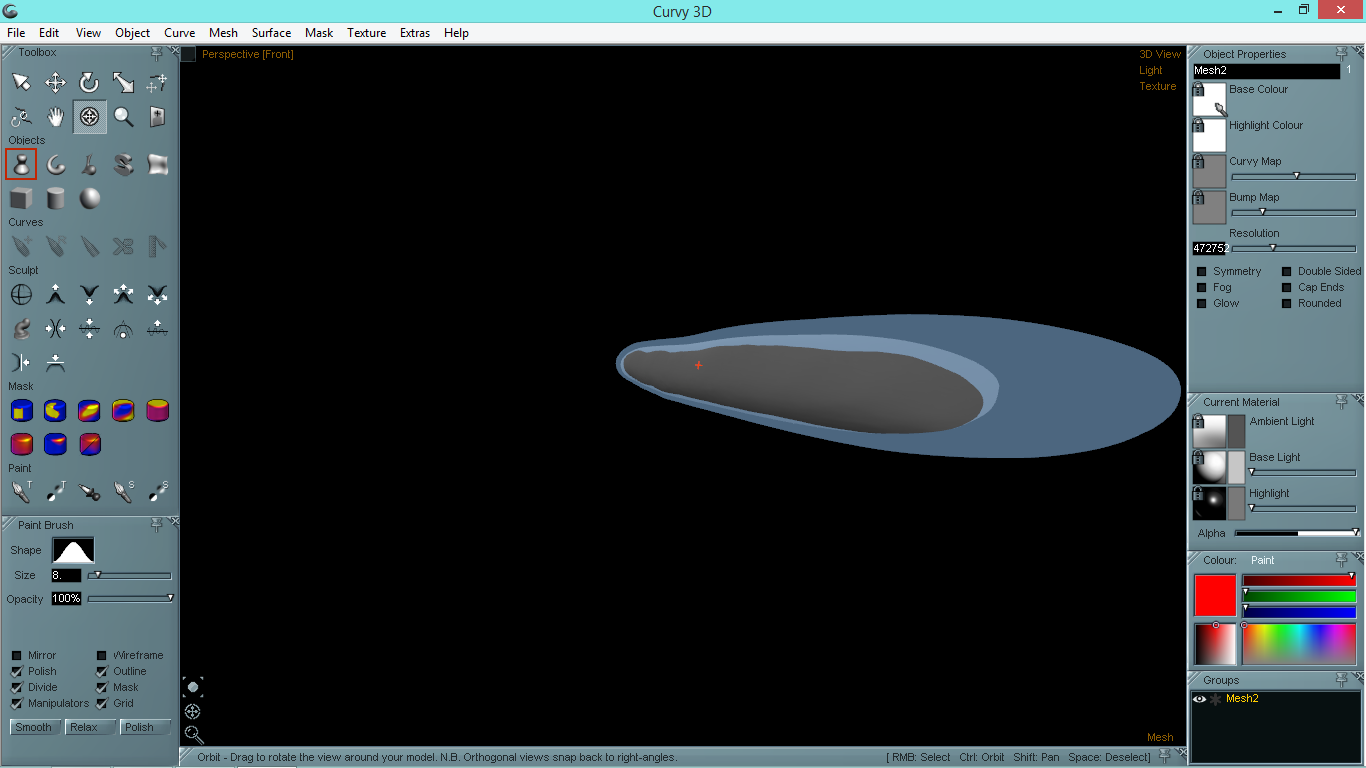This screenshot has width=1366, height=768.
Task: Activate the Orbit view tool
Action: [89, 117]
